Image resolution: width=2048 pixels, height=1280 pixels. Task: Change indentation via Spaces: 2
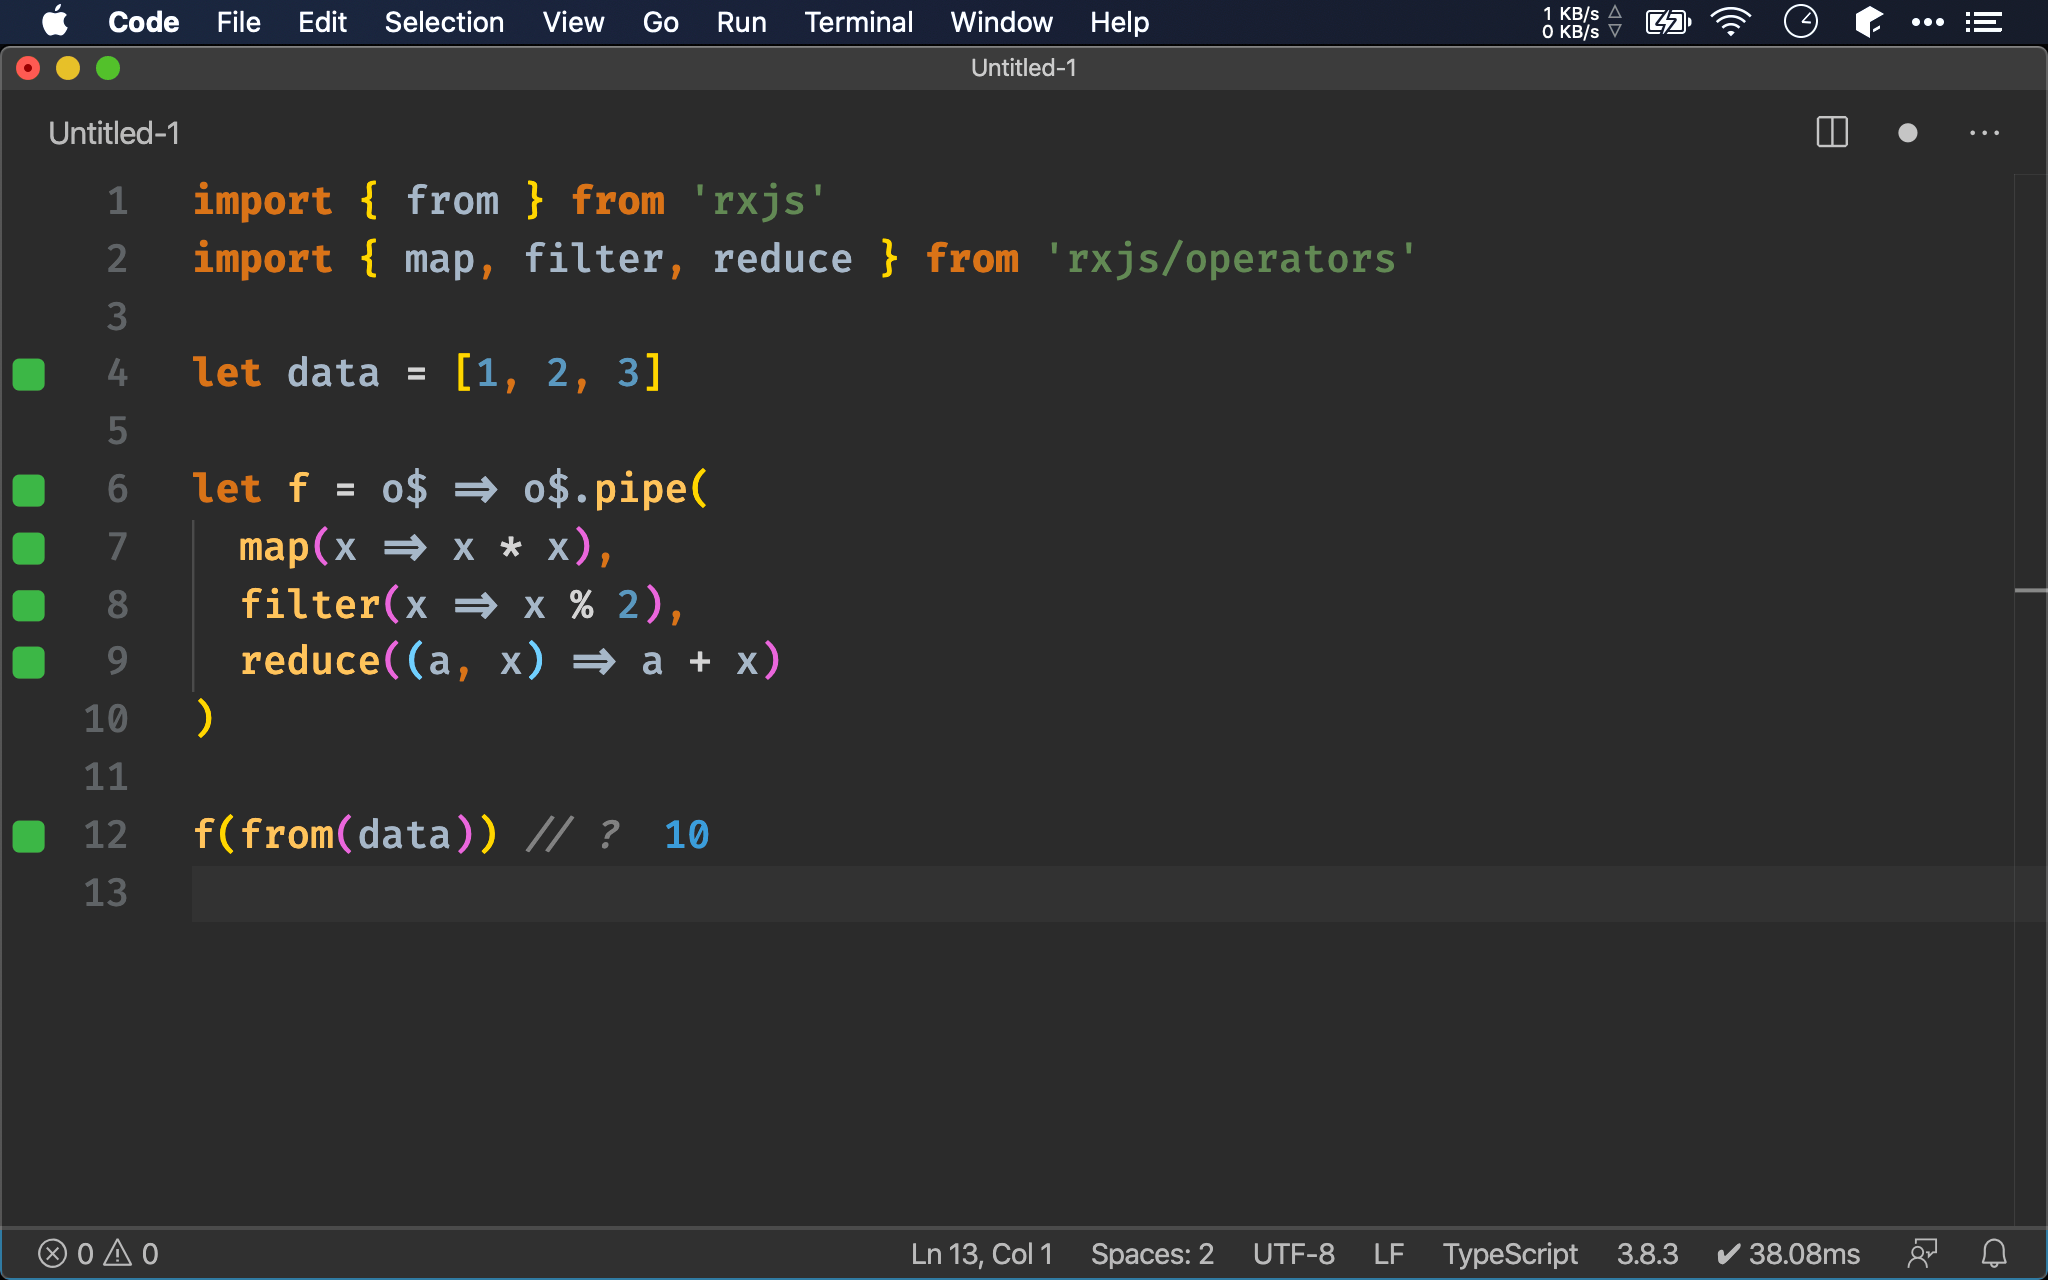(1152, 1254)
